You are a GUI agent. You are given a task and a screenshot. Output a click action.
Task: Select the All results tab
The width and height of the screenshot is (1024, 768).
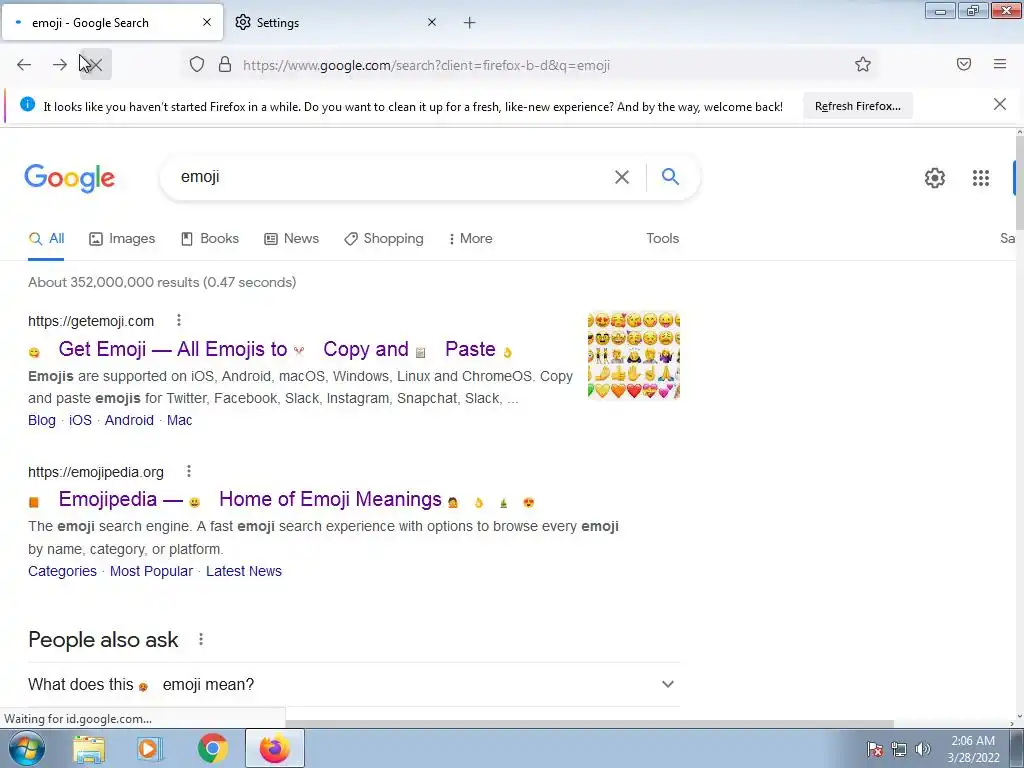coord(46,238)
